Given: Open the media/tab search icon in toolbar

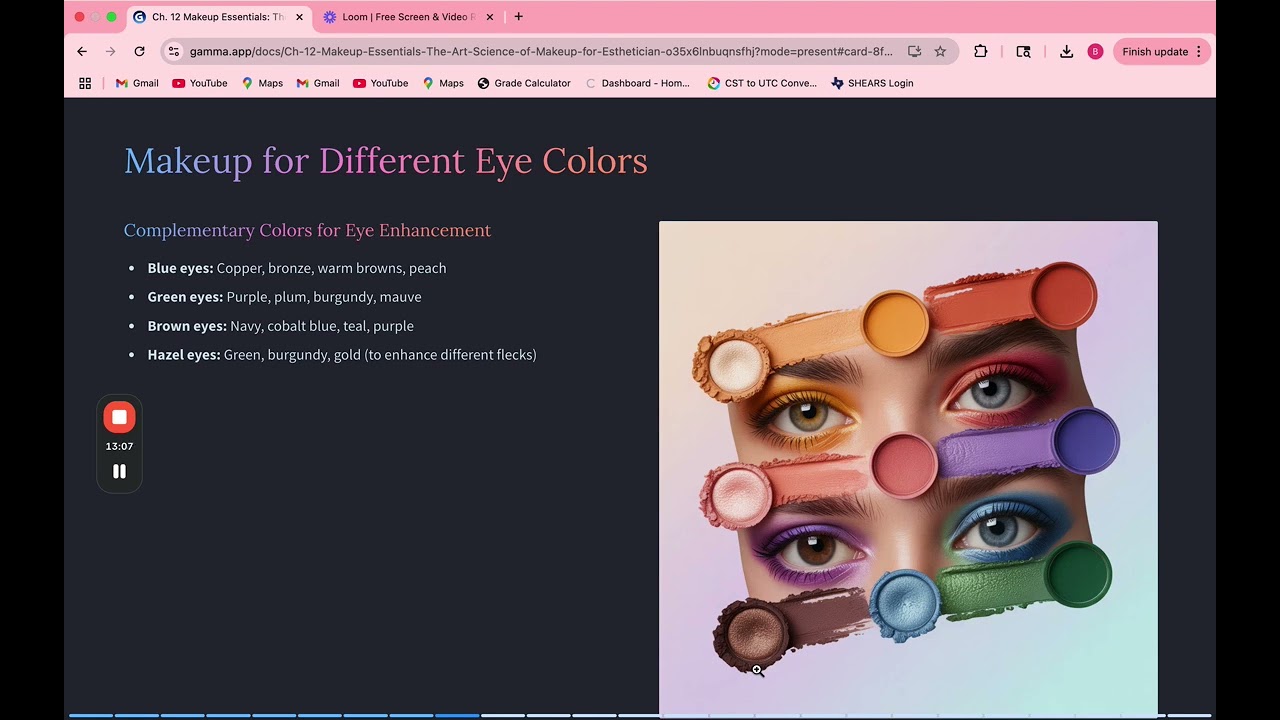Looking at the screenshot, I should (x=1023, y=52).
